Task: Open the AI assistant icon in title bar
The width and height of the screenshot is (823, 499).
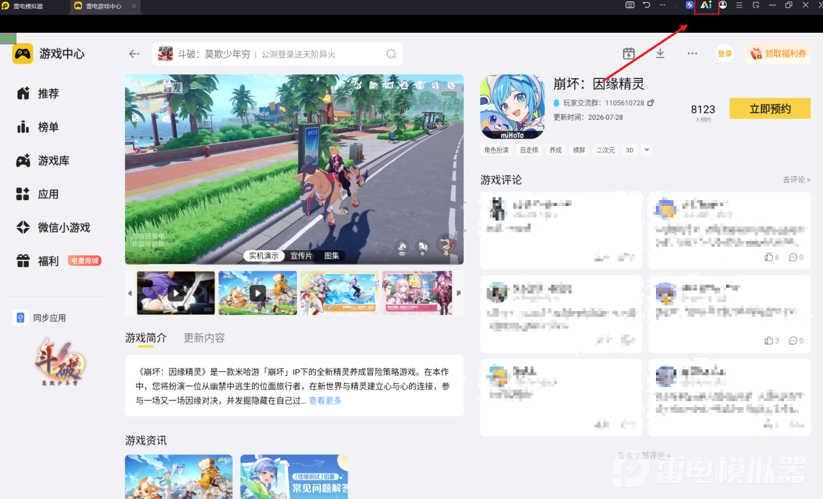Action: tap(706, 5)
